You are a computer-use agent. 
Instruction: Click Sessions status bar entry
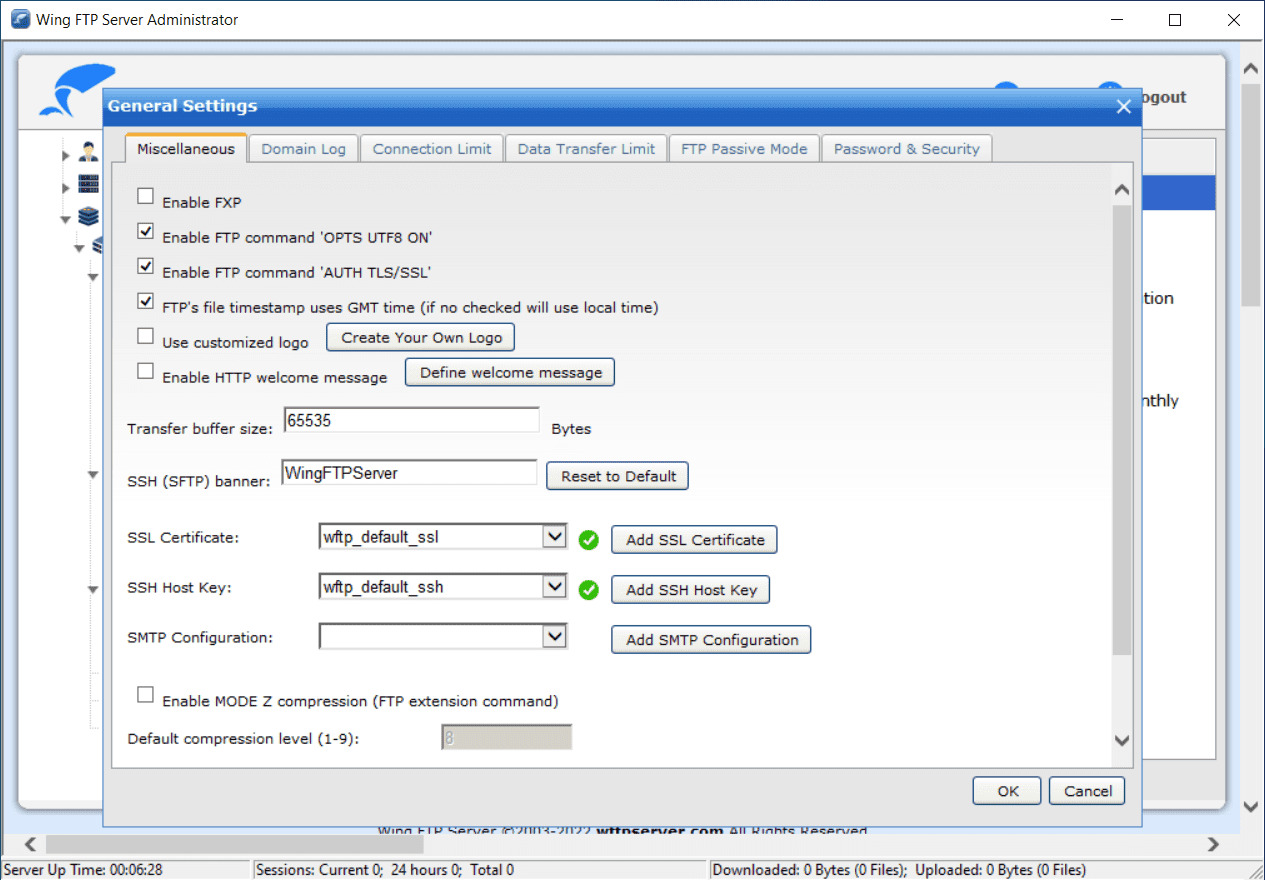(x=385, y=870)
